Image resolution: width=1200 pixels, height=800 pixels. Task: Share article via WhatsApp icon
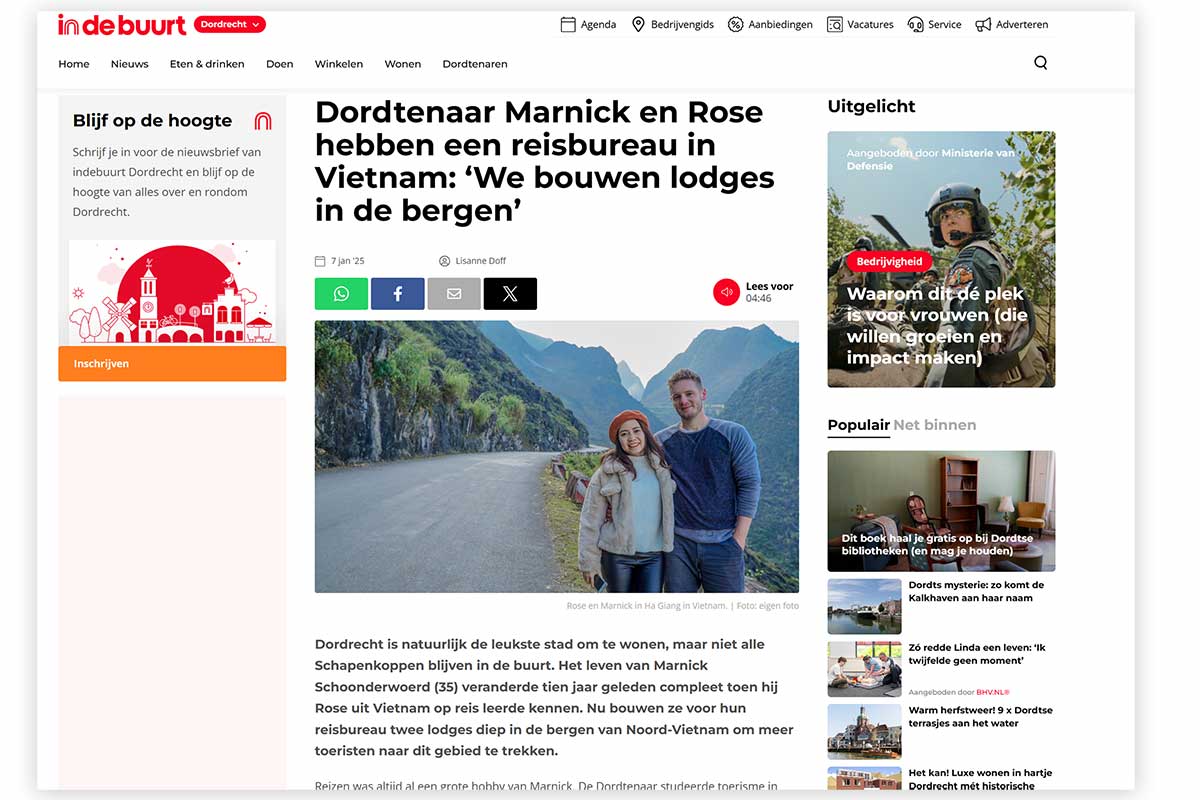coord(341,294)
